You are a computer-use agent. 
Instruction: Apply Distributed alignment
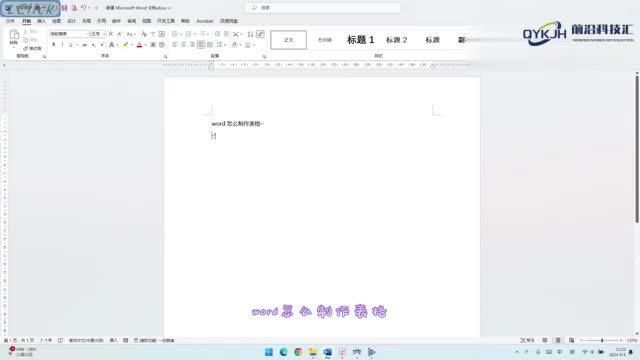[209, 44]
